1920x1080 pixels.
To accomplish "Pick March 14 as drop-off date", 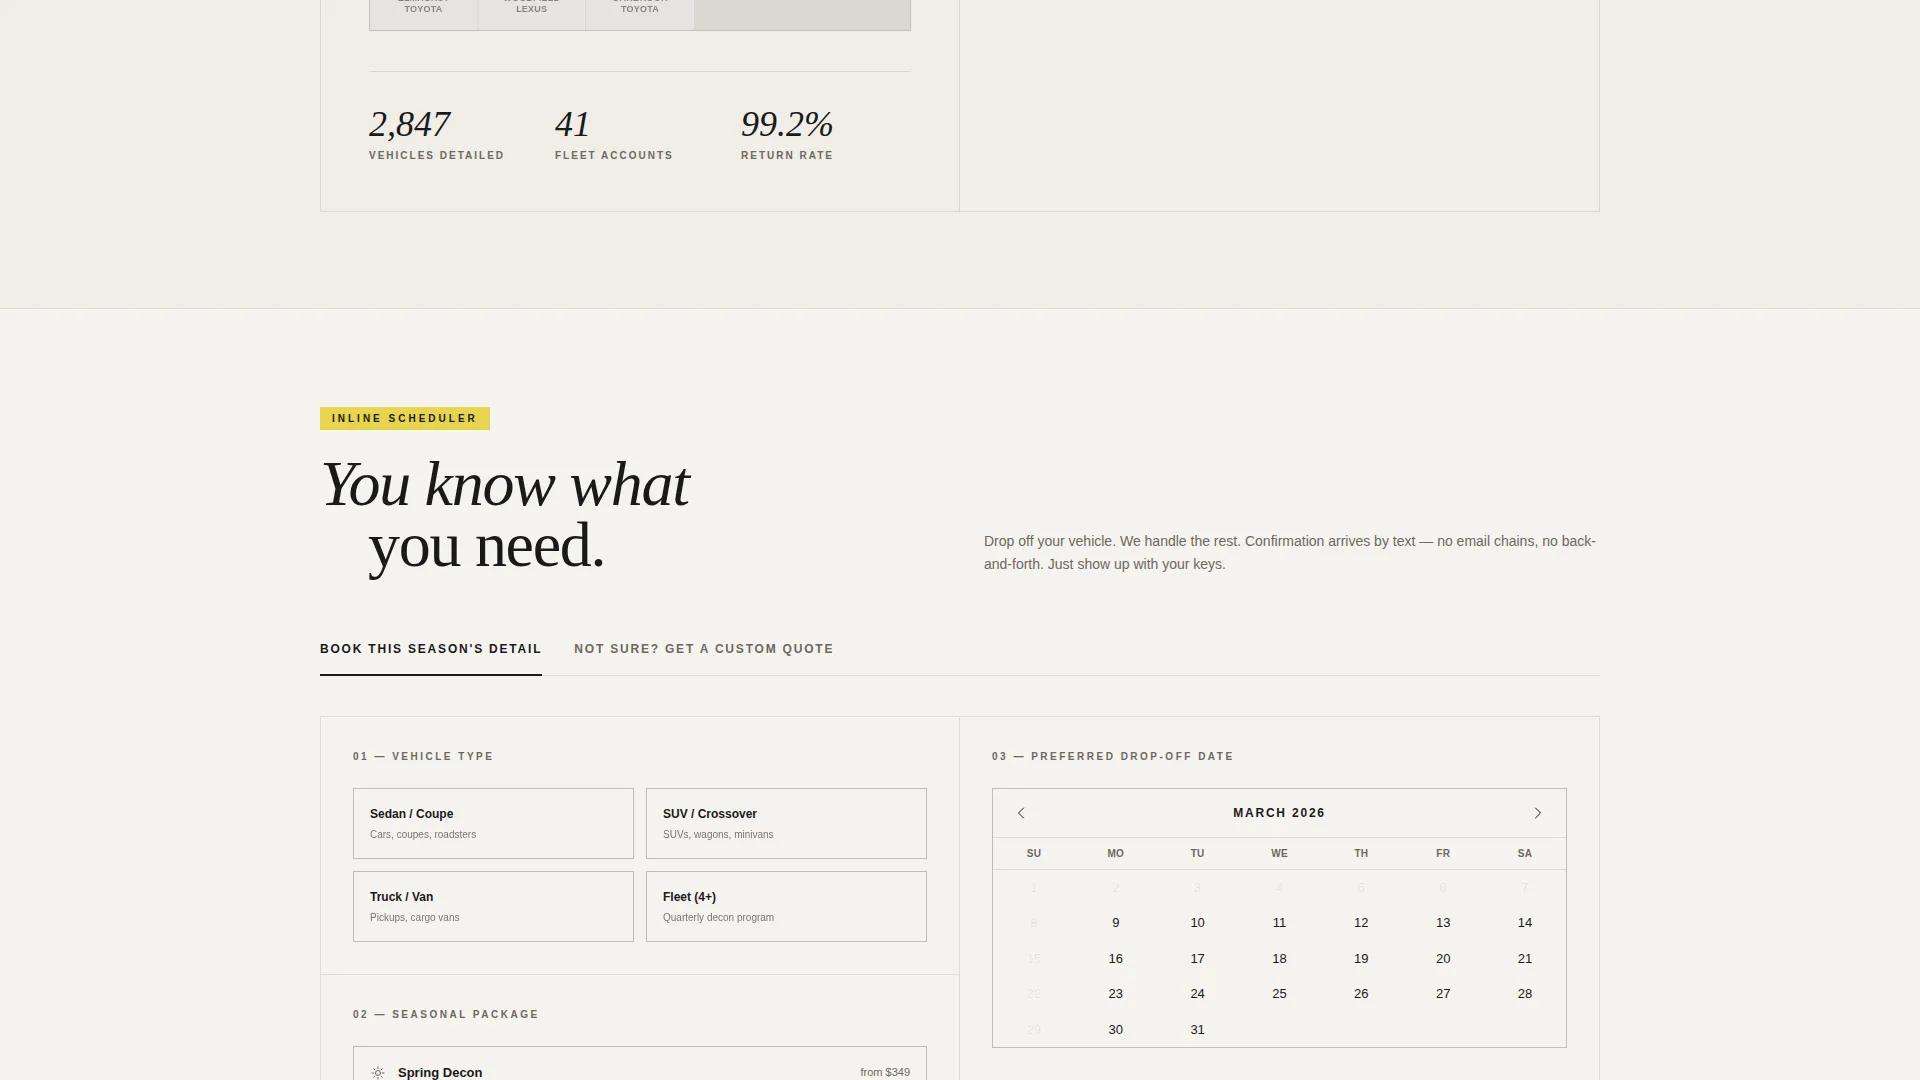I will 1525,923.
